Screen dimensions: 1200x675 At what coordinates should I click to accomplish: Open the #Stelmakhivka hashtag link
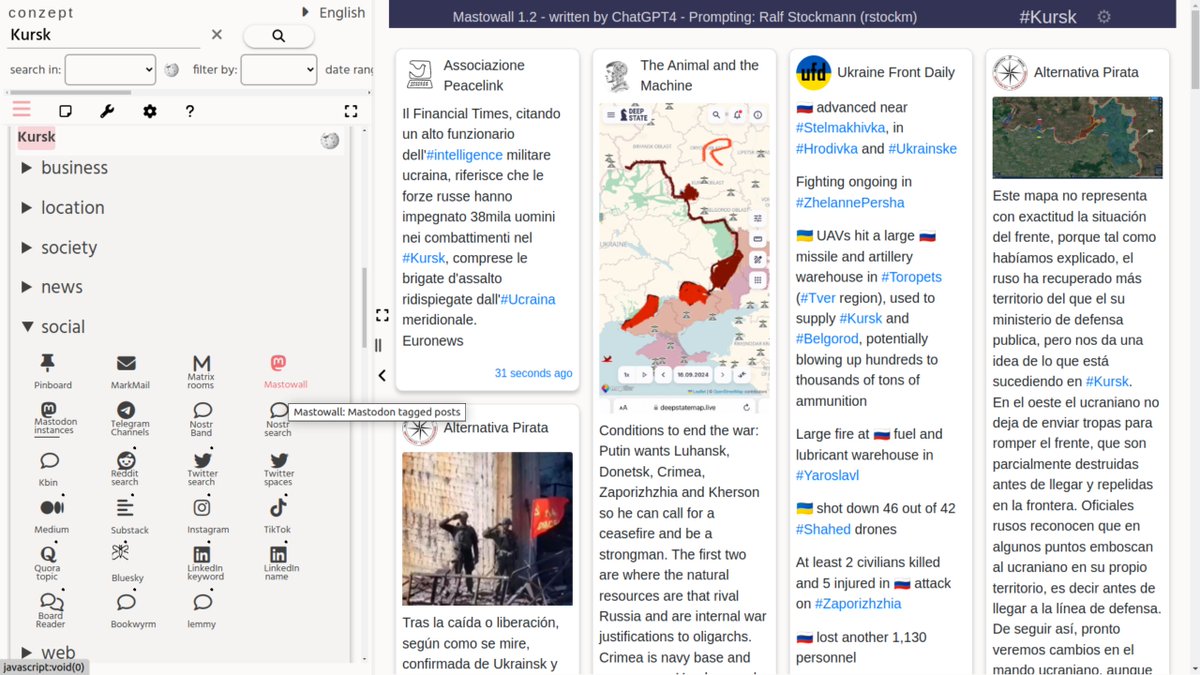tap(841, 128)
